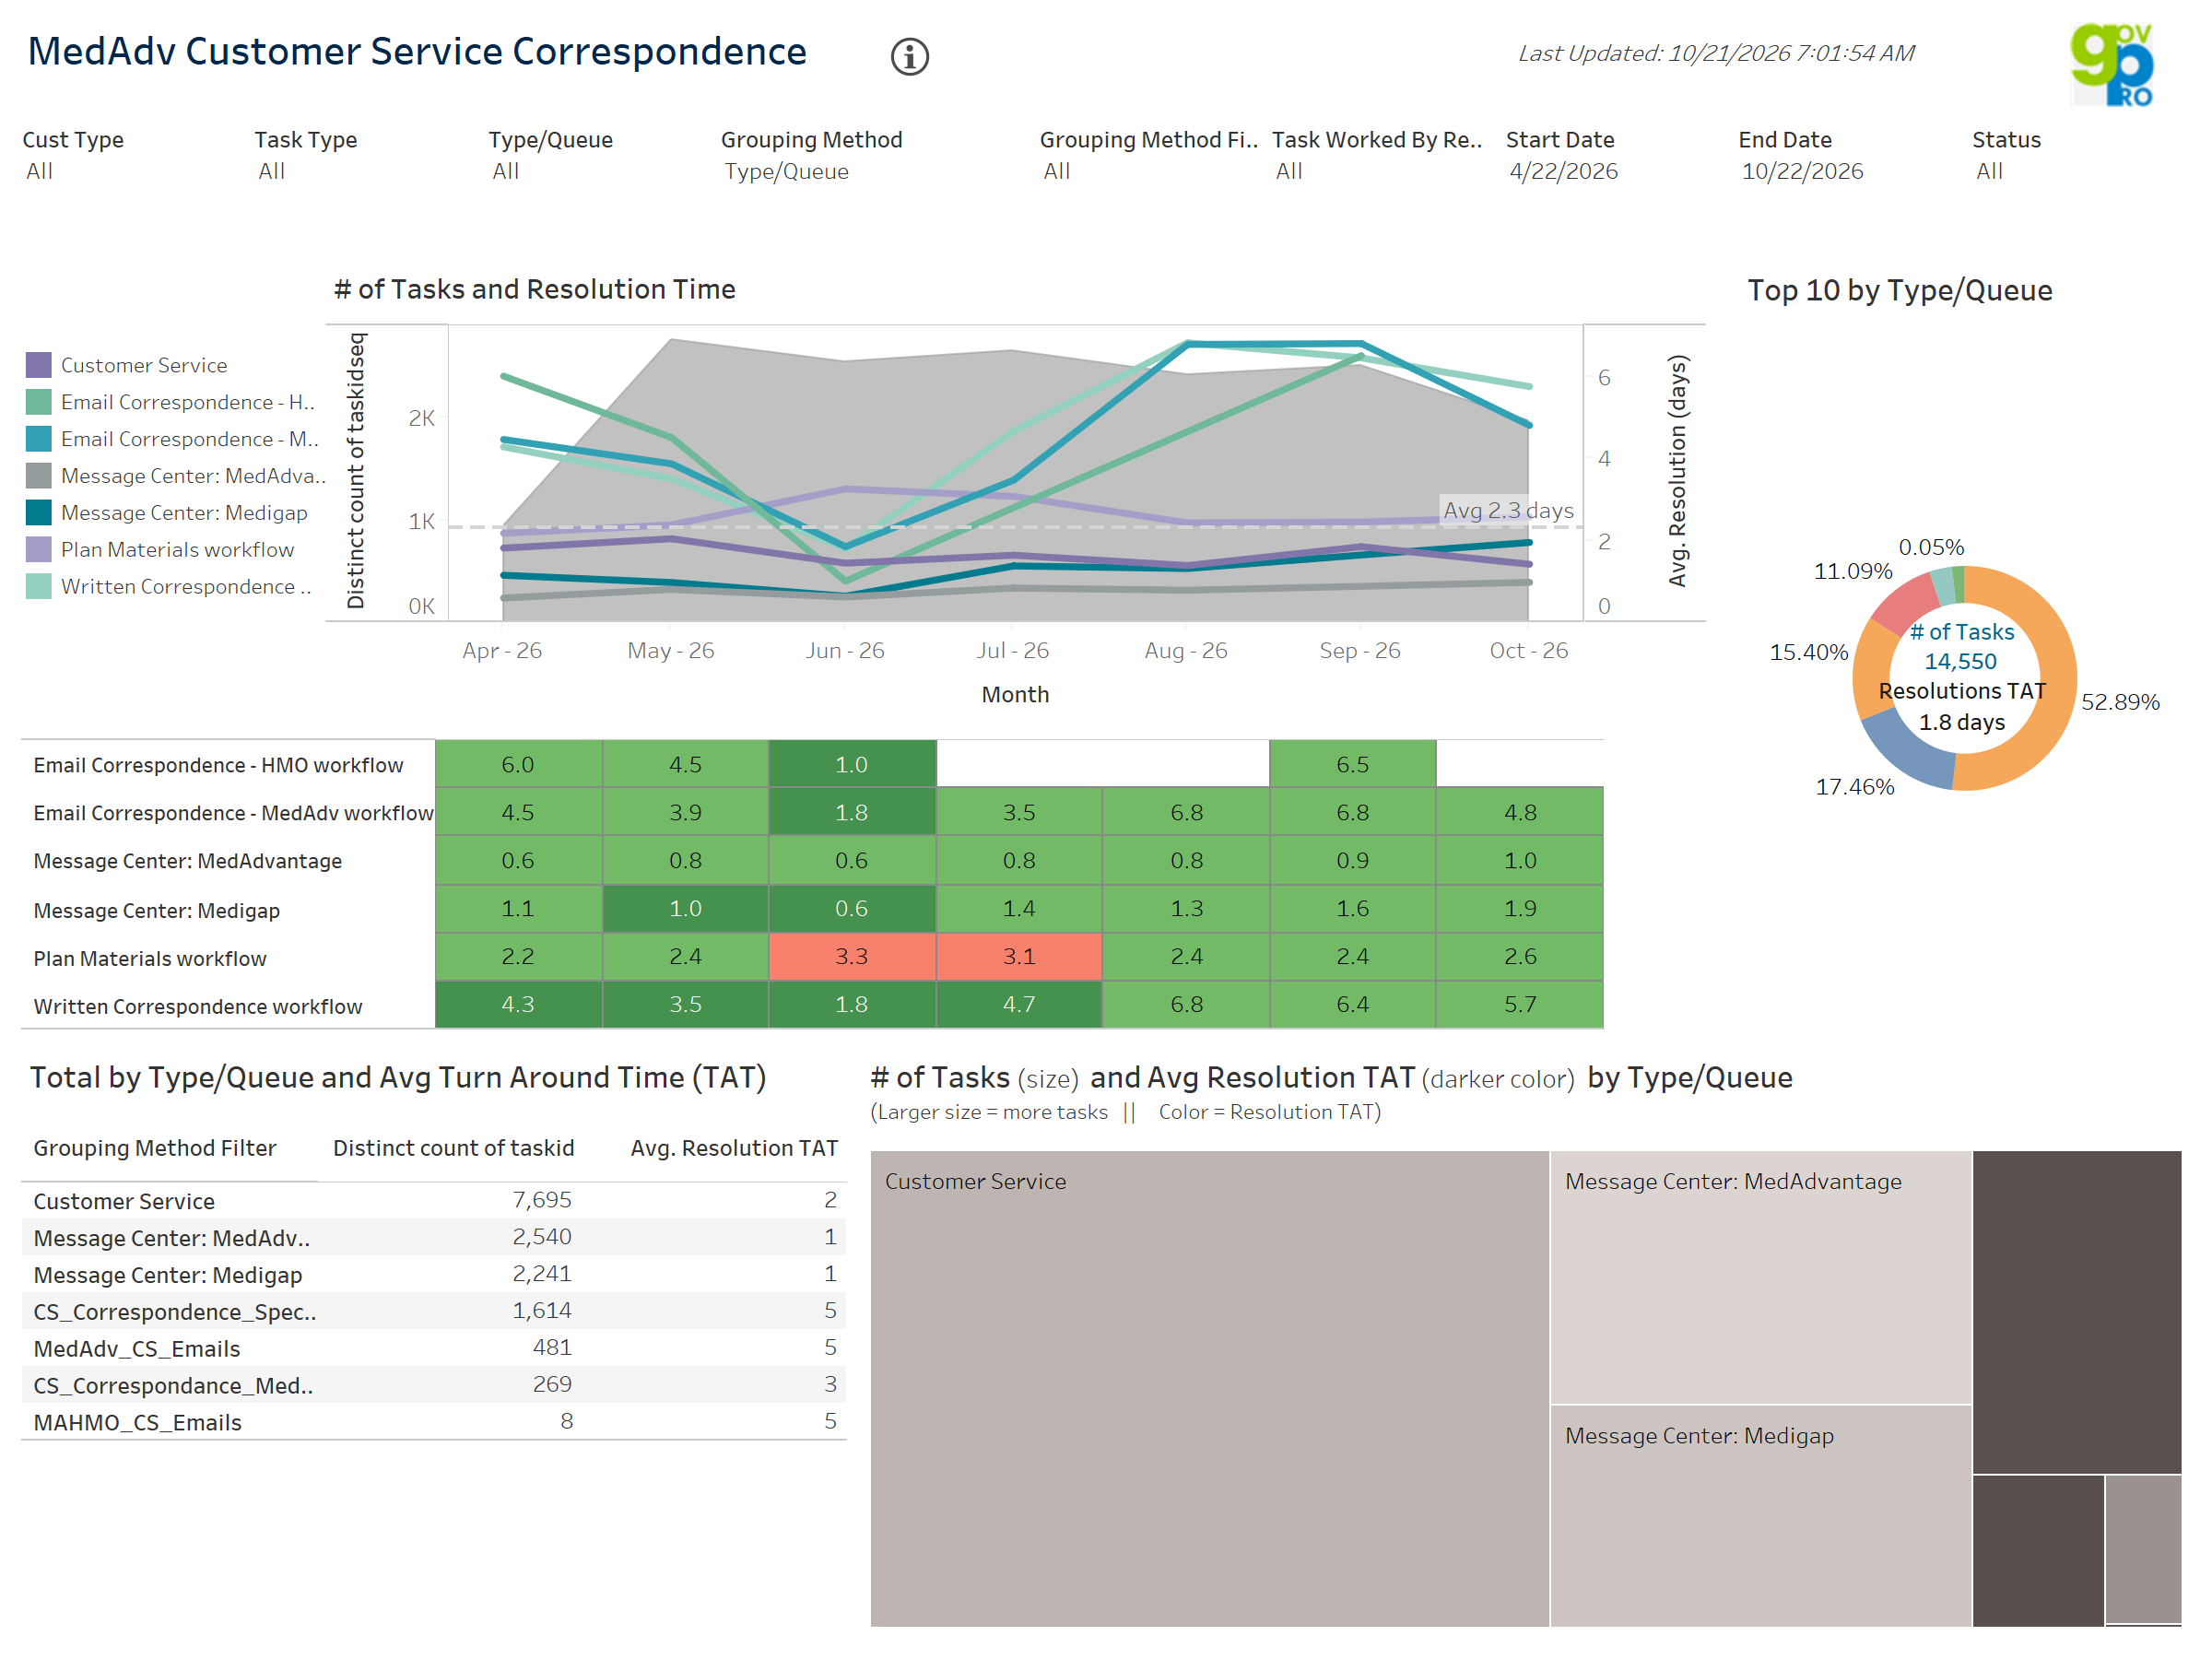Select the Customer Service purple legend swatch

pyautogui.click(x=38, y=365)
